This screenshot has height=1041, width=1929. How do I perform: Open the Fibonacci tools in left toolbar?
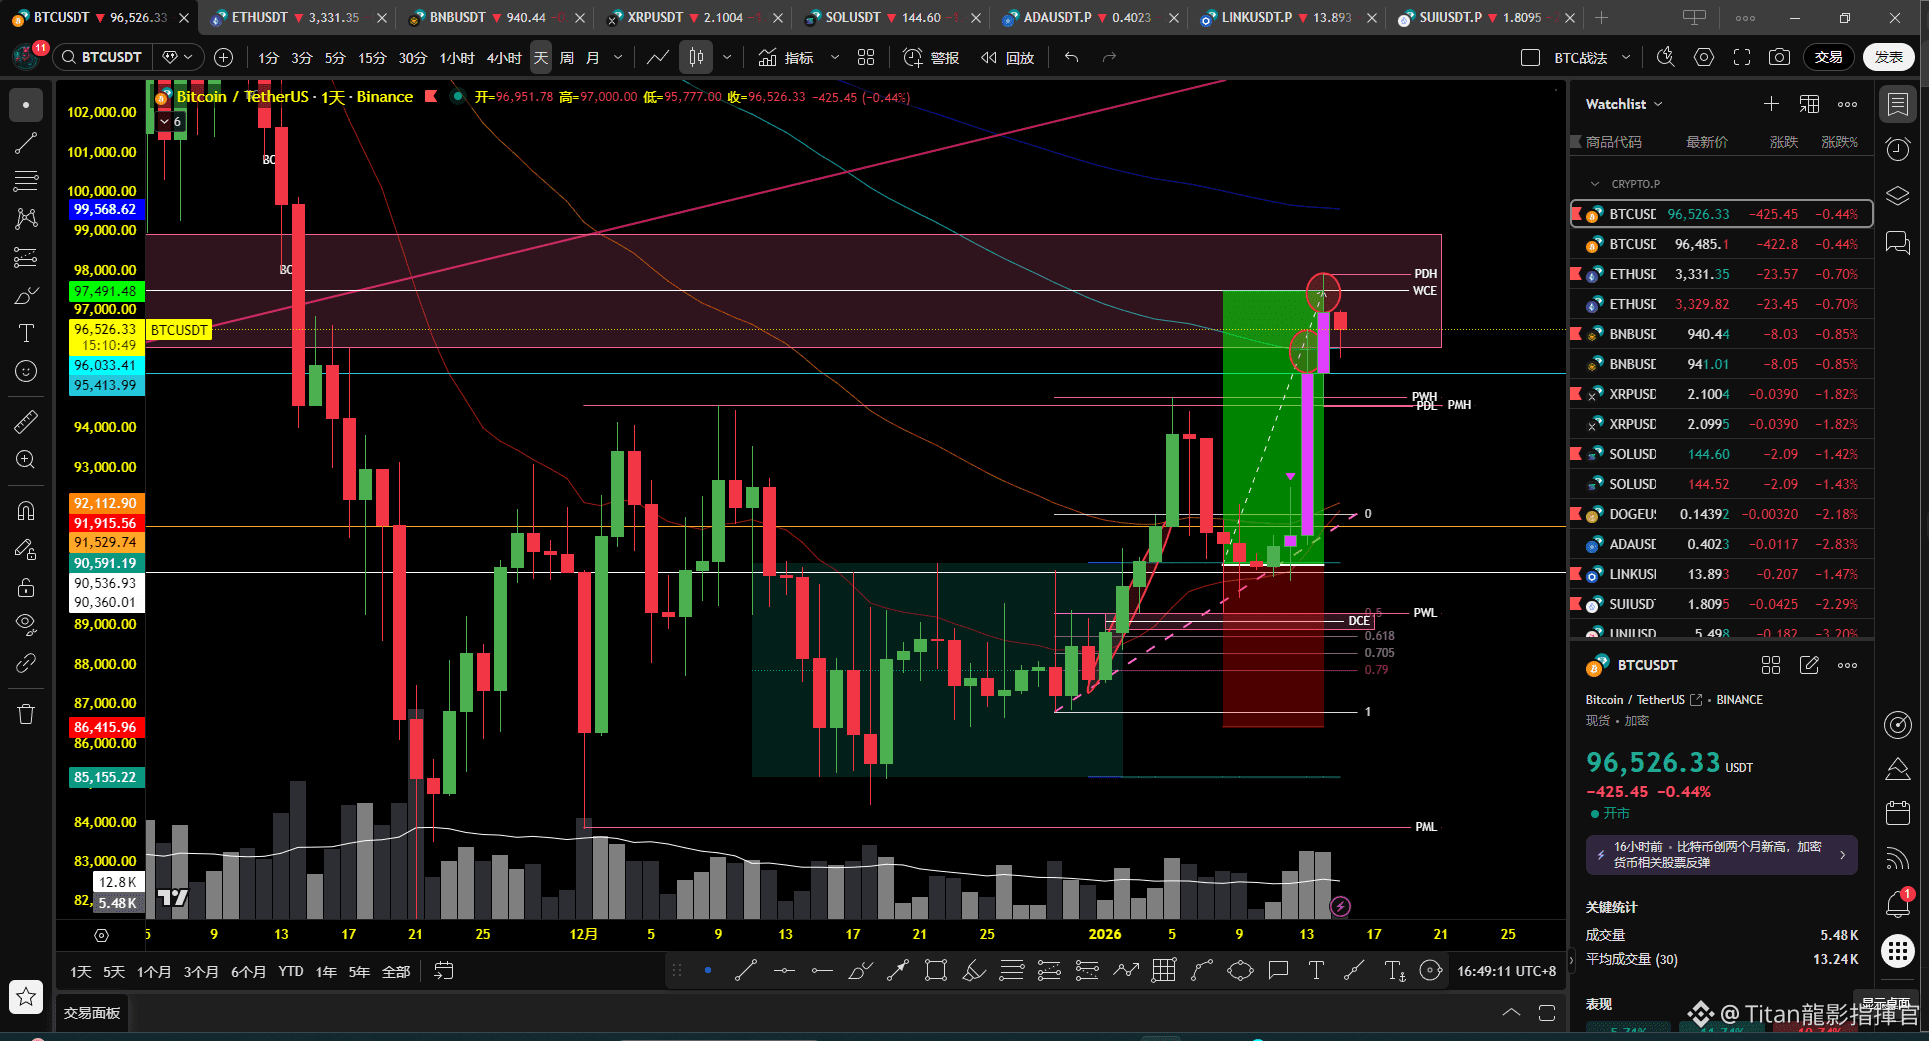coord(26,181)
